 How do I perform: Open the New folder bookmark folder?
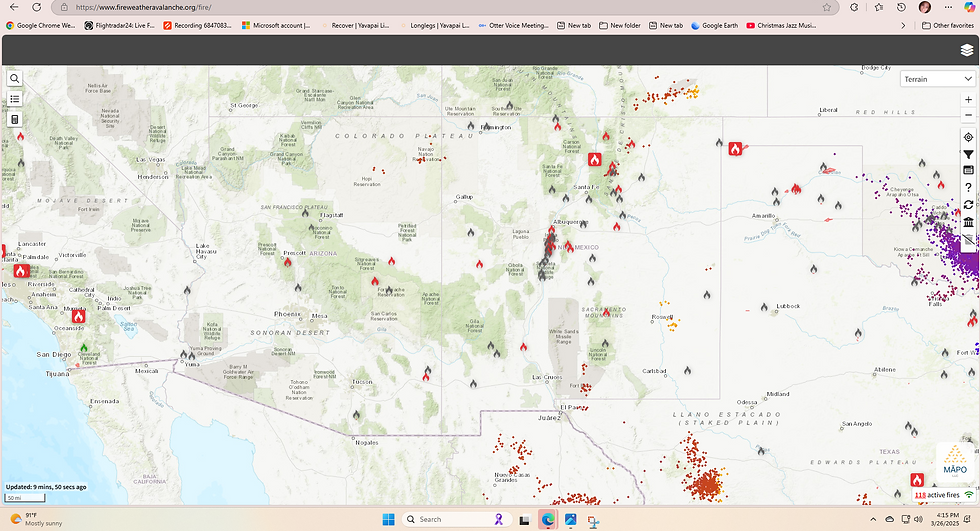(x=619, y=26)
